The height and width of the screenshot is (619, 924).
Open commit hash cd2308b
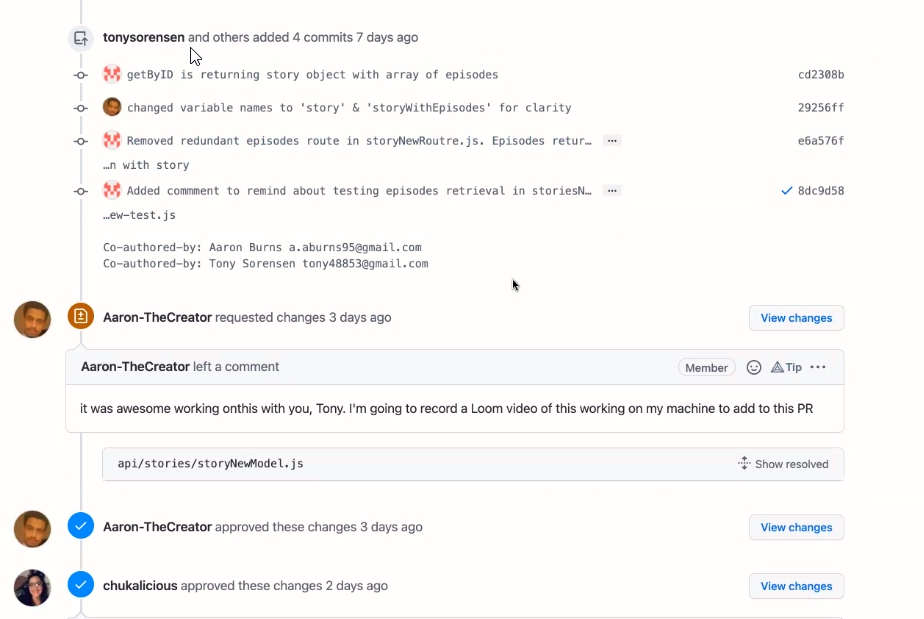click(821, 75)
